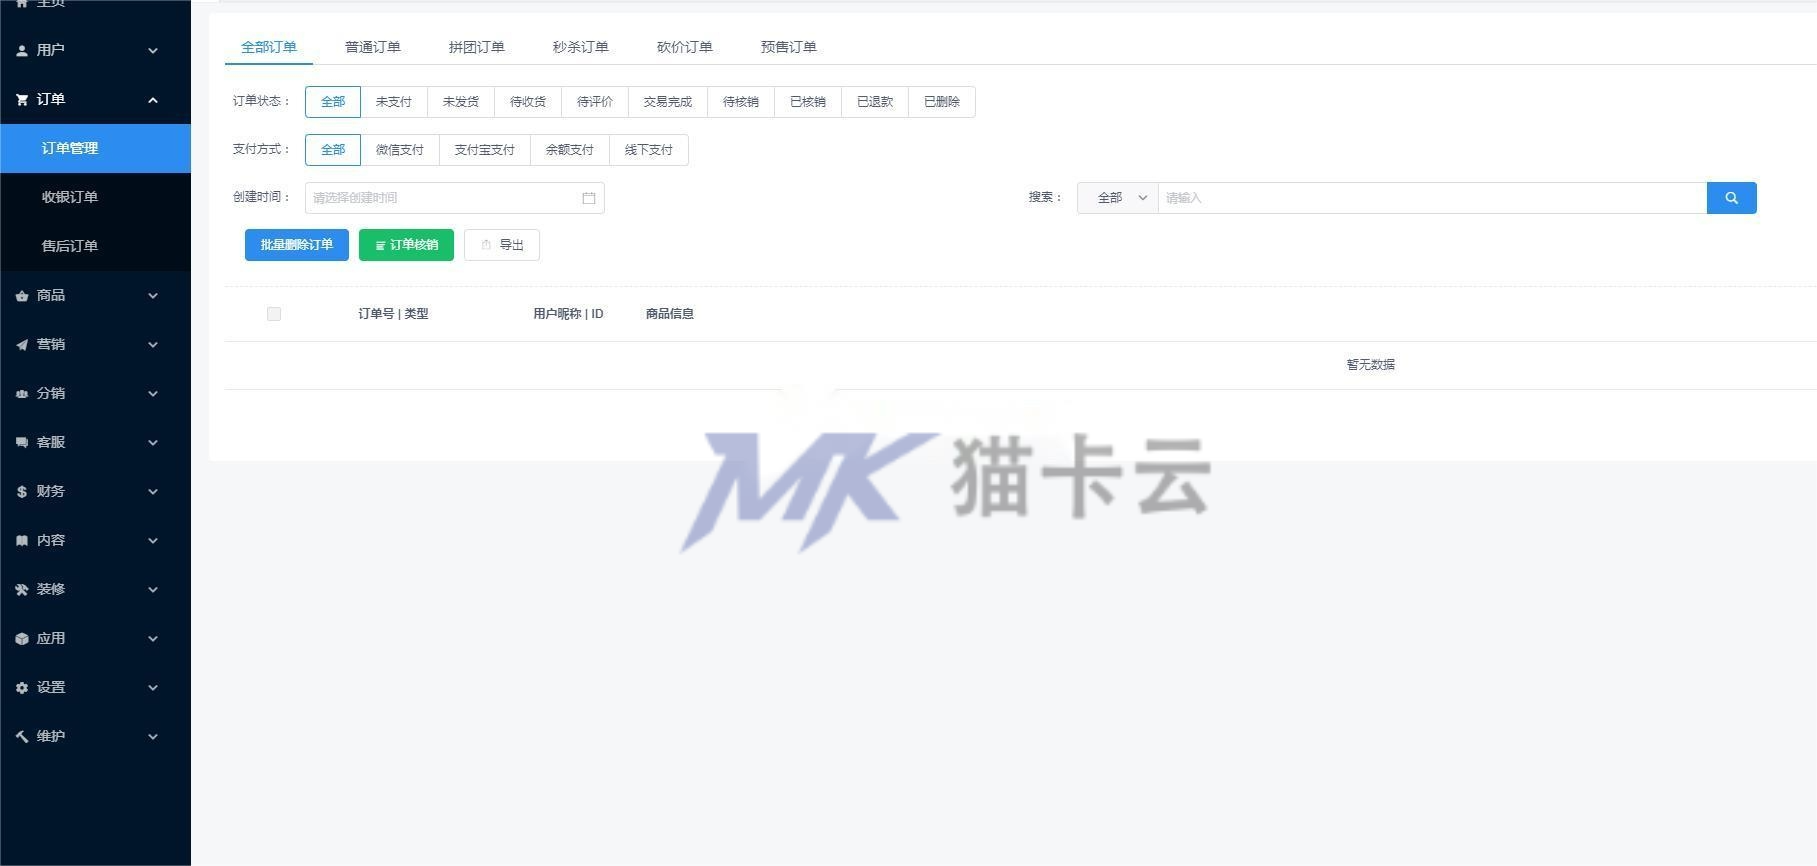
Task: Switch to 砍价订单 tab
Action: point(685,47)
